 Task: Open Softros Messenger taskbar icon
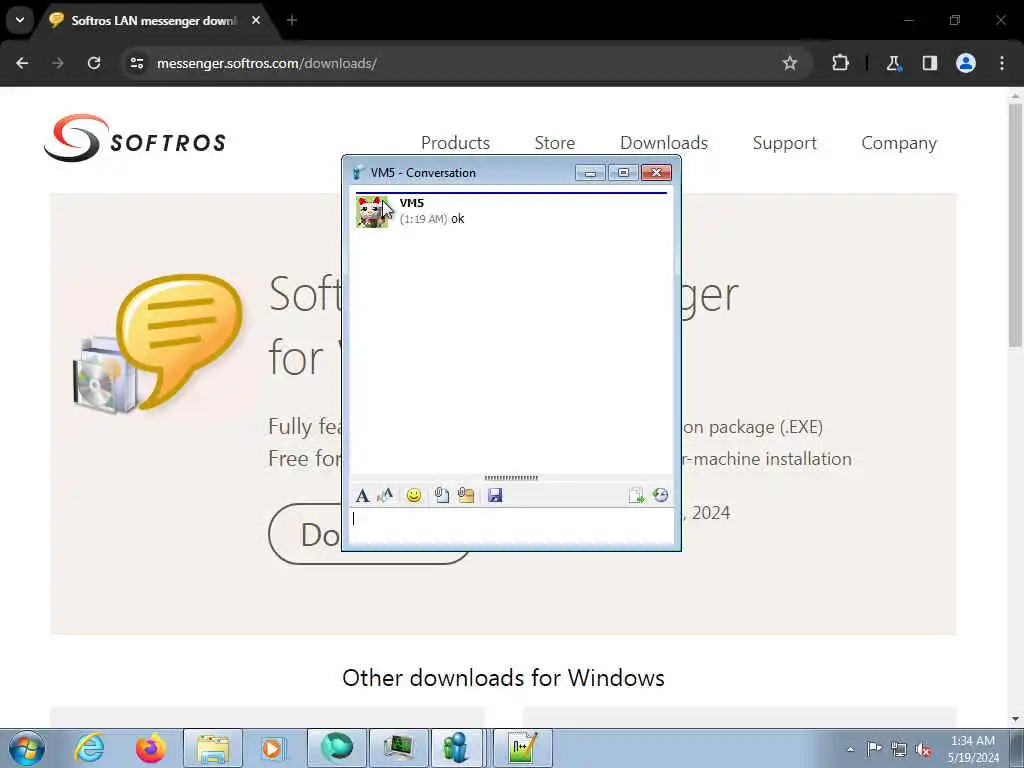click(457, 748)
